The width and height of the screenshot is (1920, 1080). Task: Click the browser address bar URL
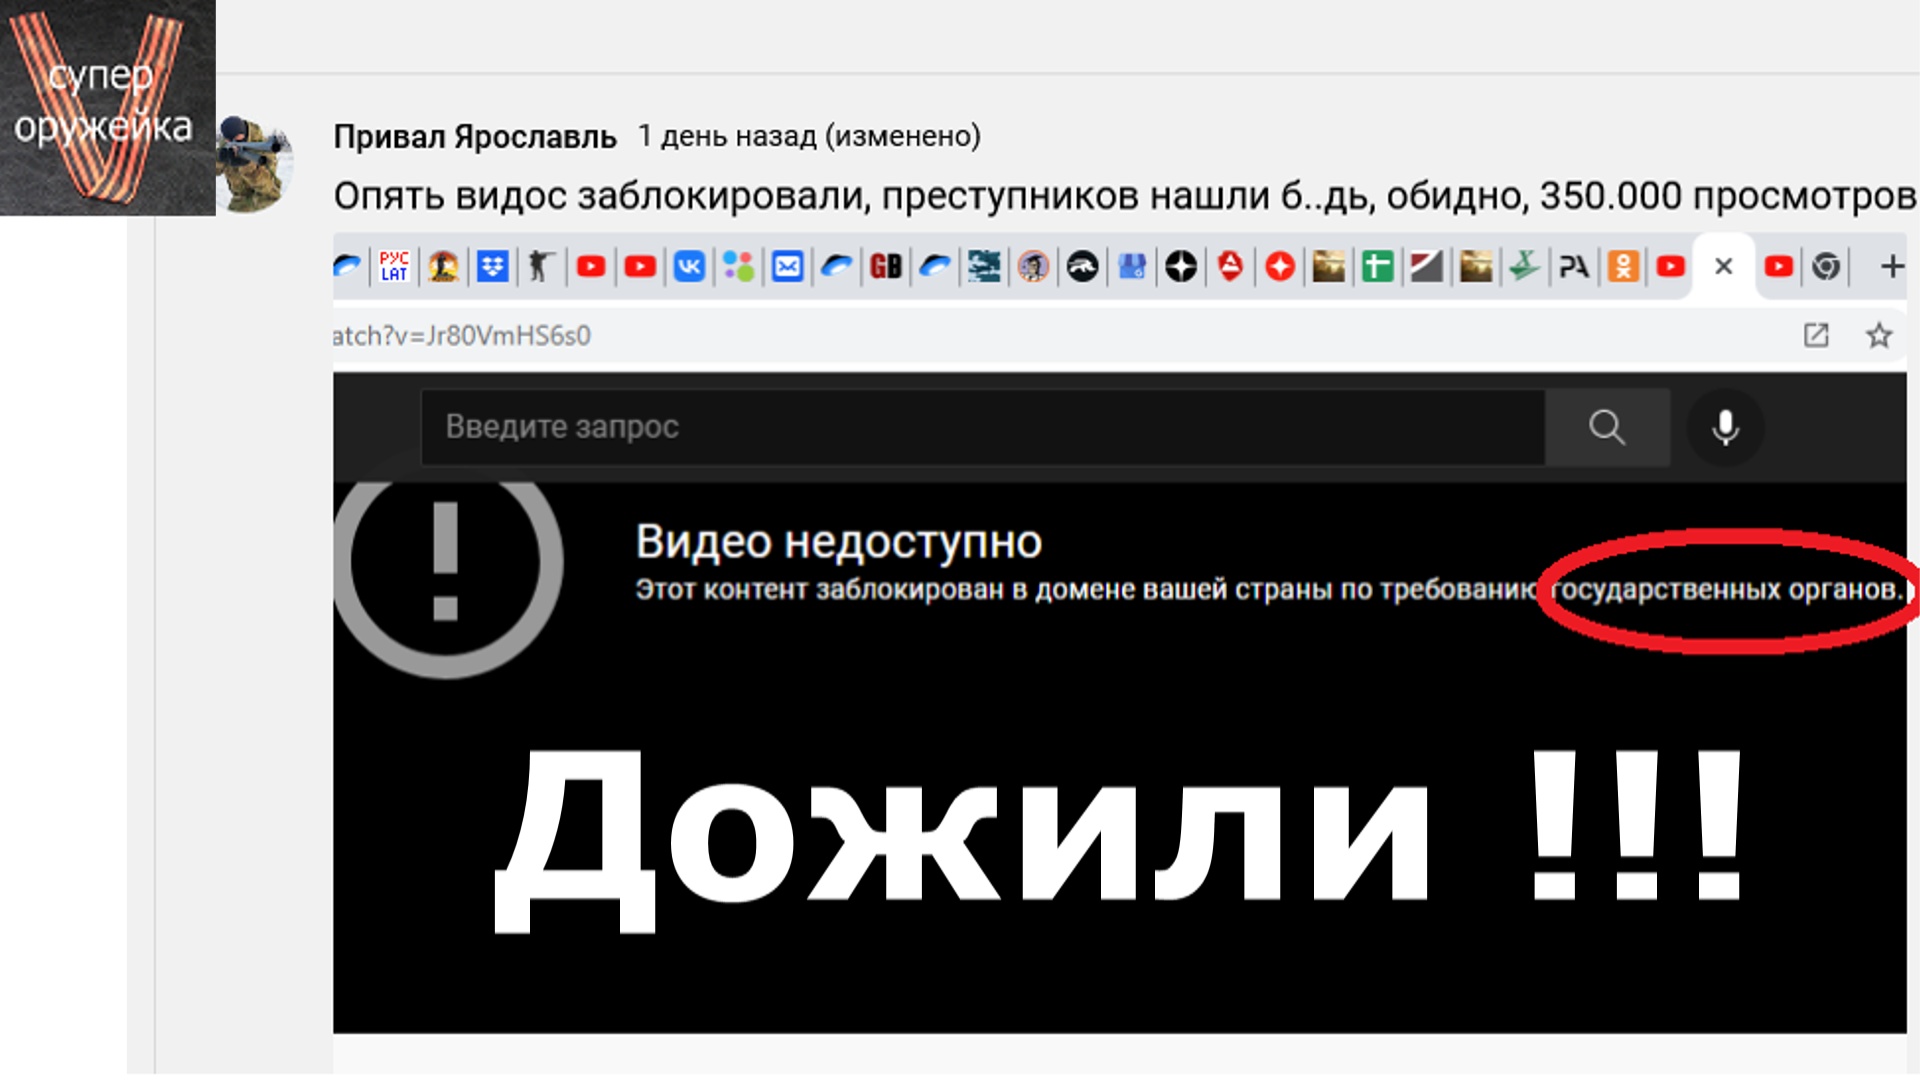462,336
